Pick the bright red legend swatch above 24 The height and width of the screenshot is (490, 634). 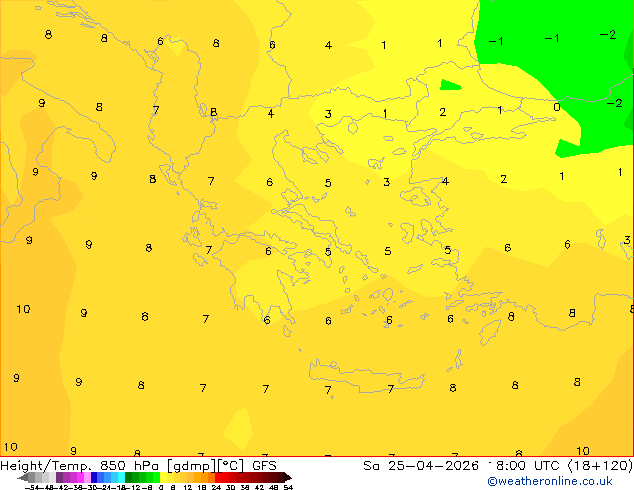click(x=218, y=477)
